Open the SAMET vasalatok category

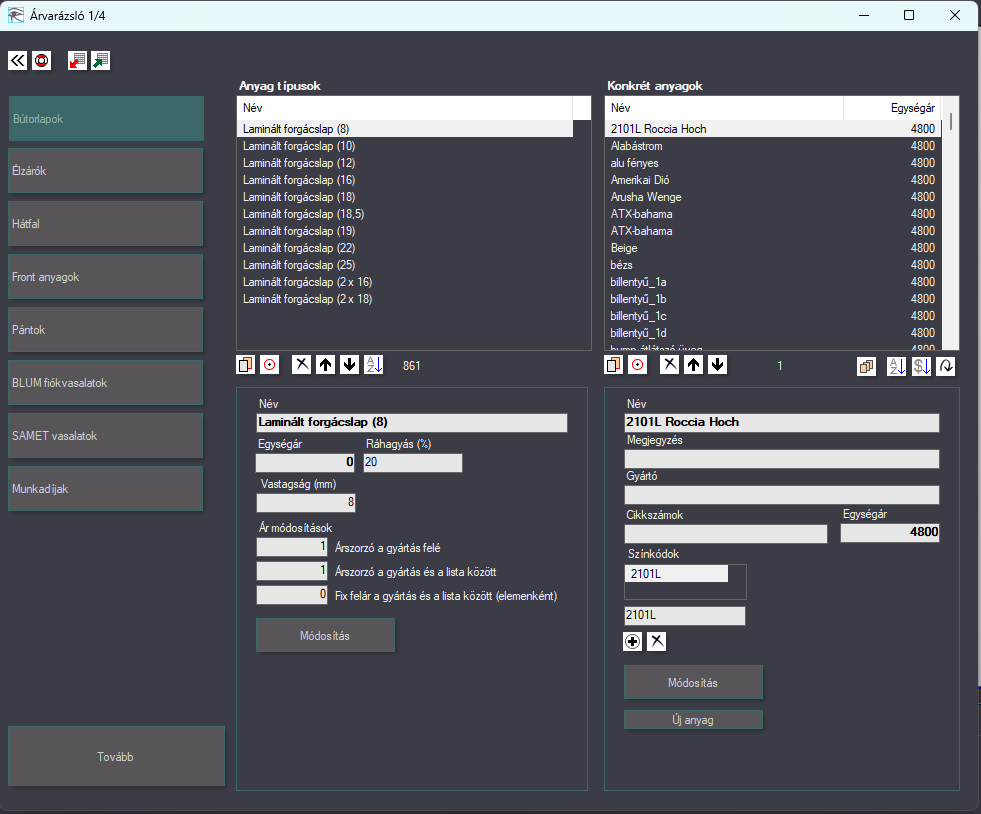pos(106,436)
